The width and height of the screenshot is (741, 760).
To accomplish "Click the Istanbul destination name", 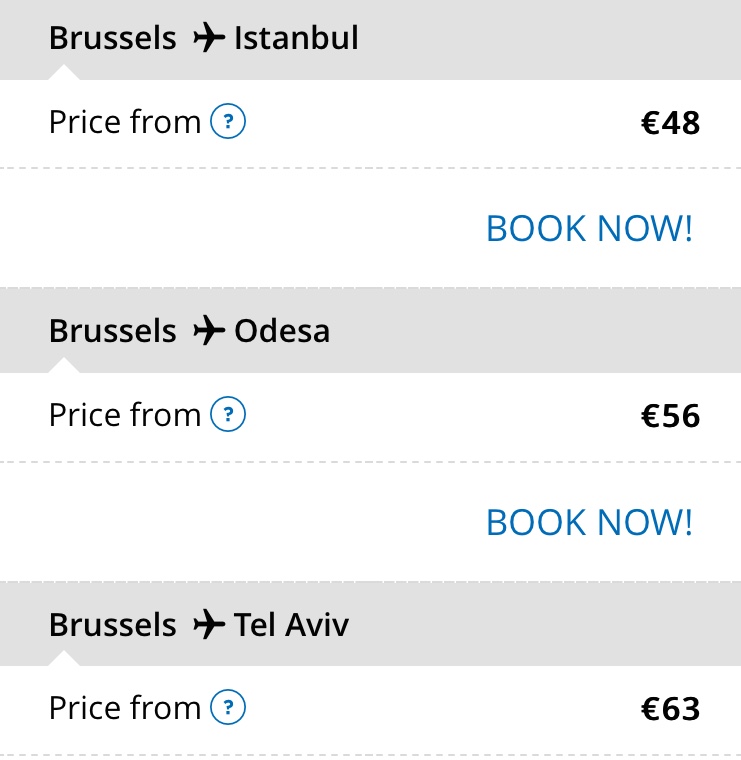I will pos(296,39).
